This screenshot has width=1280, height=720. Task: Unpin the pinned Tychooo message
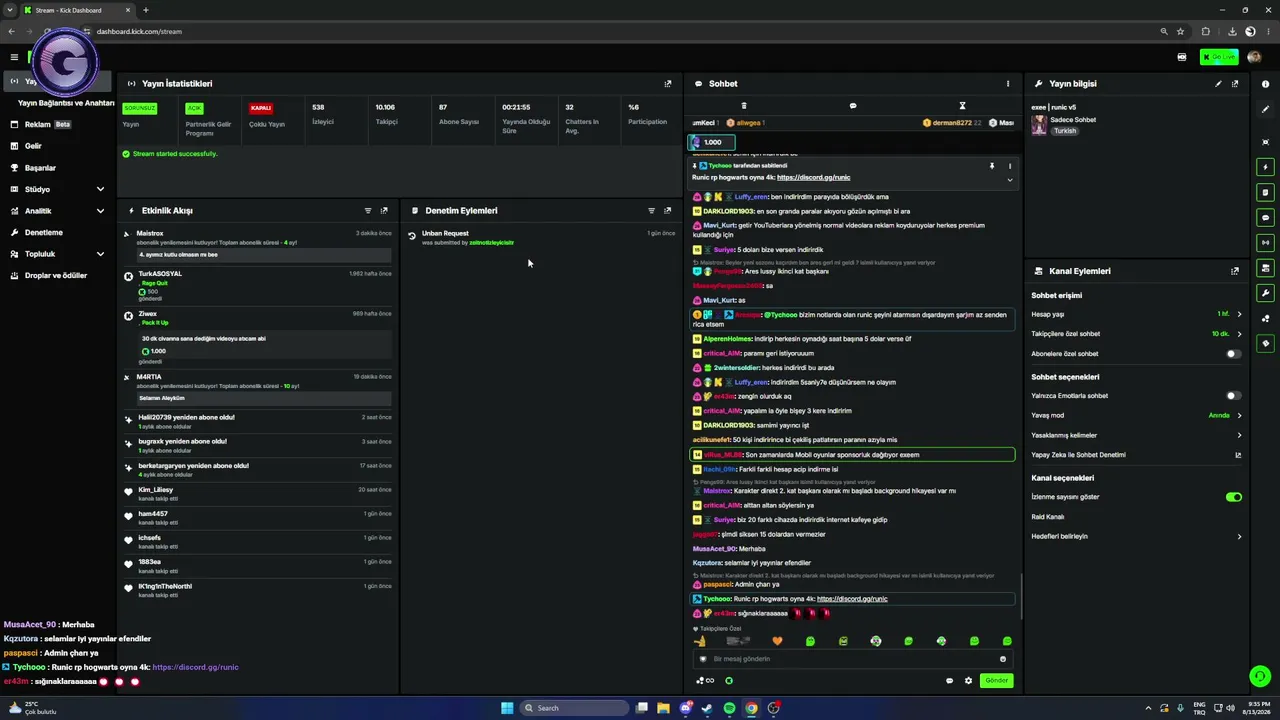992,166
